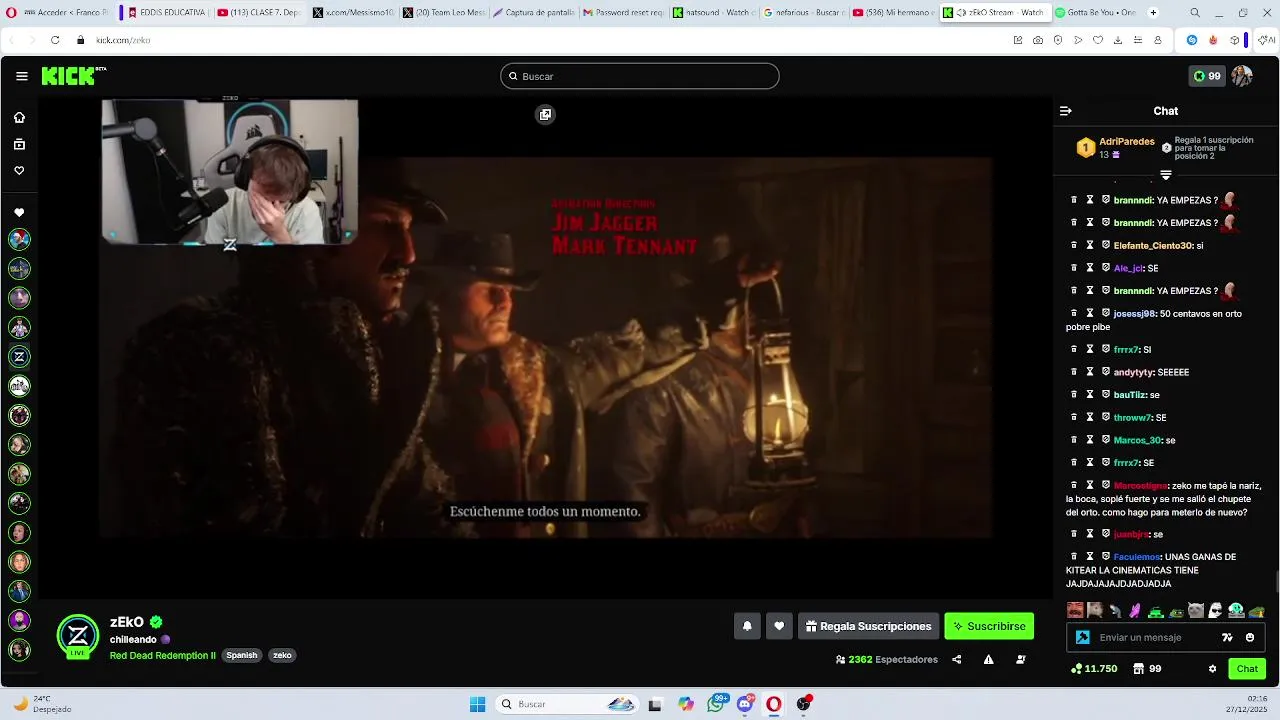1280x720 pixels.
Task: Open Browse icon in left sidebar
Action: click(x=19, y=144)
